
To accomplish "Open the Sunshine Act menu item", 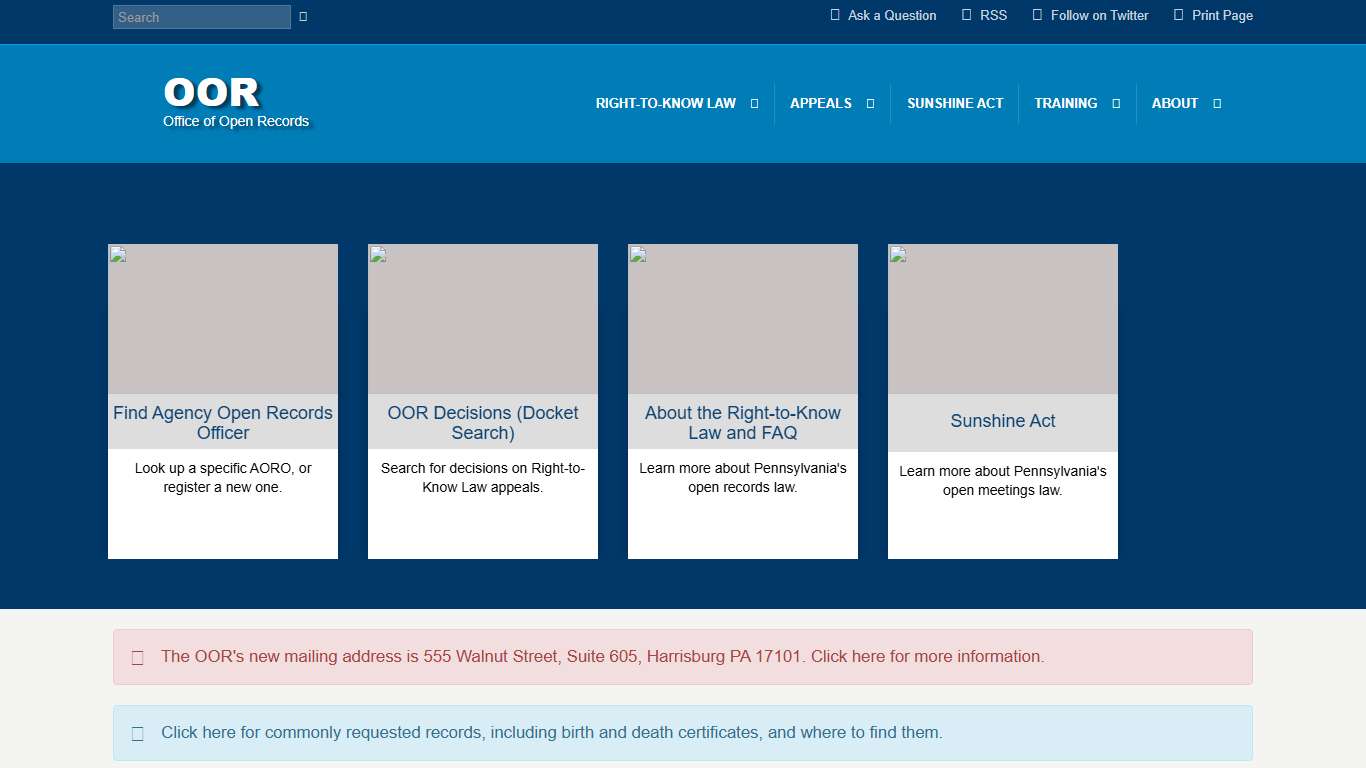I will click(x=954, y=103).
